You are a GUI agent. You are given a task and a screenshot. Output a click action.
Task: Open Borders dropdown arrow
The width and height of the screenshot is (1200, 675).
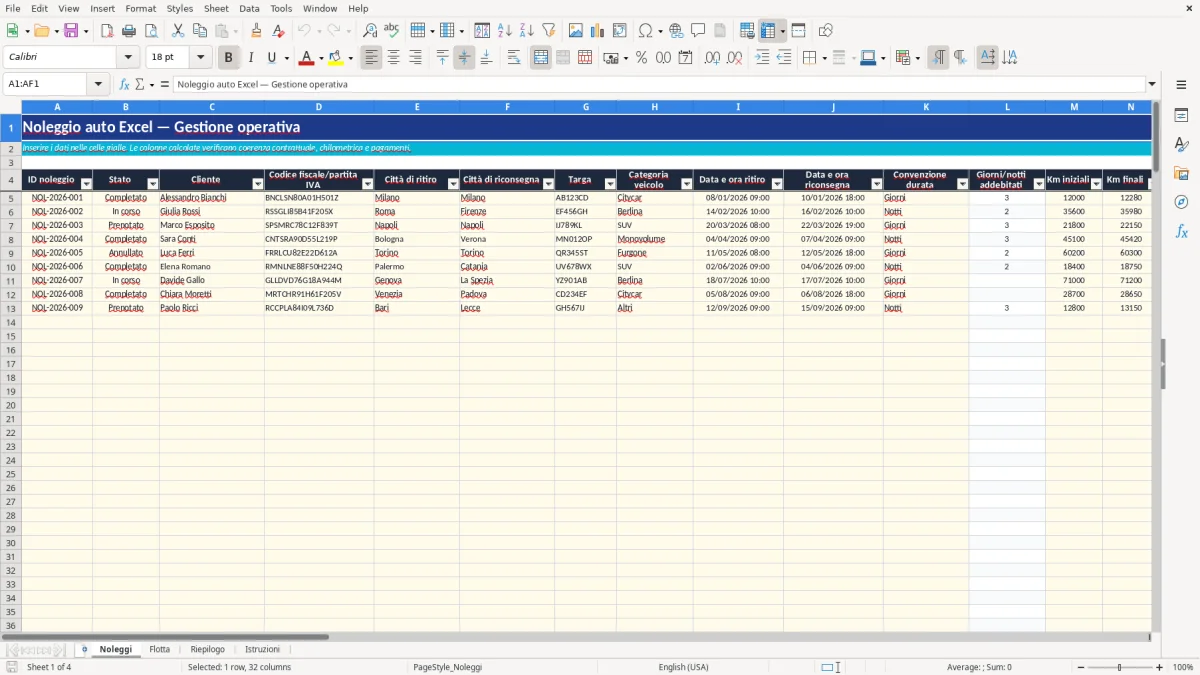pyautogui.click(x=825, y=57)
